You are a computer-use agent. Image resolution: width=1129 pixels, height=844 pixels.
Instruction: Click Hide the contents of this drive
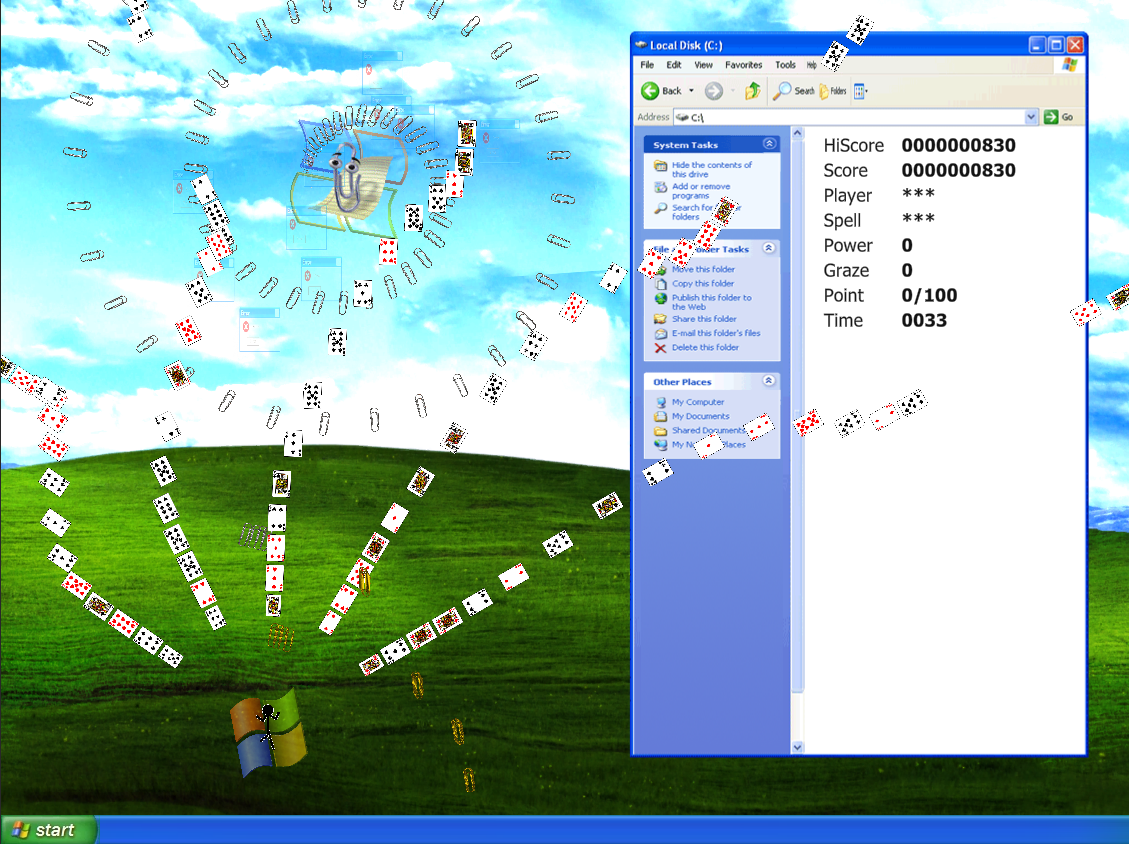coord(711,169)
